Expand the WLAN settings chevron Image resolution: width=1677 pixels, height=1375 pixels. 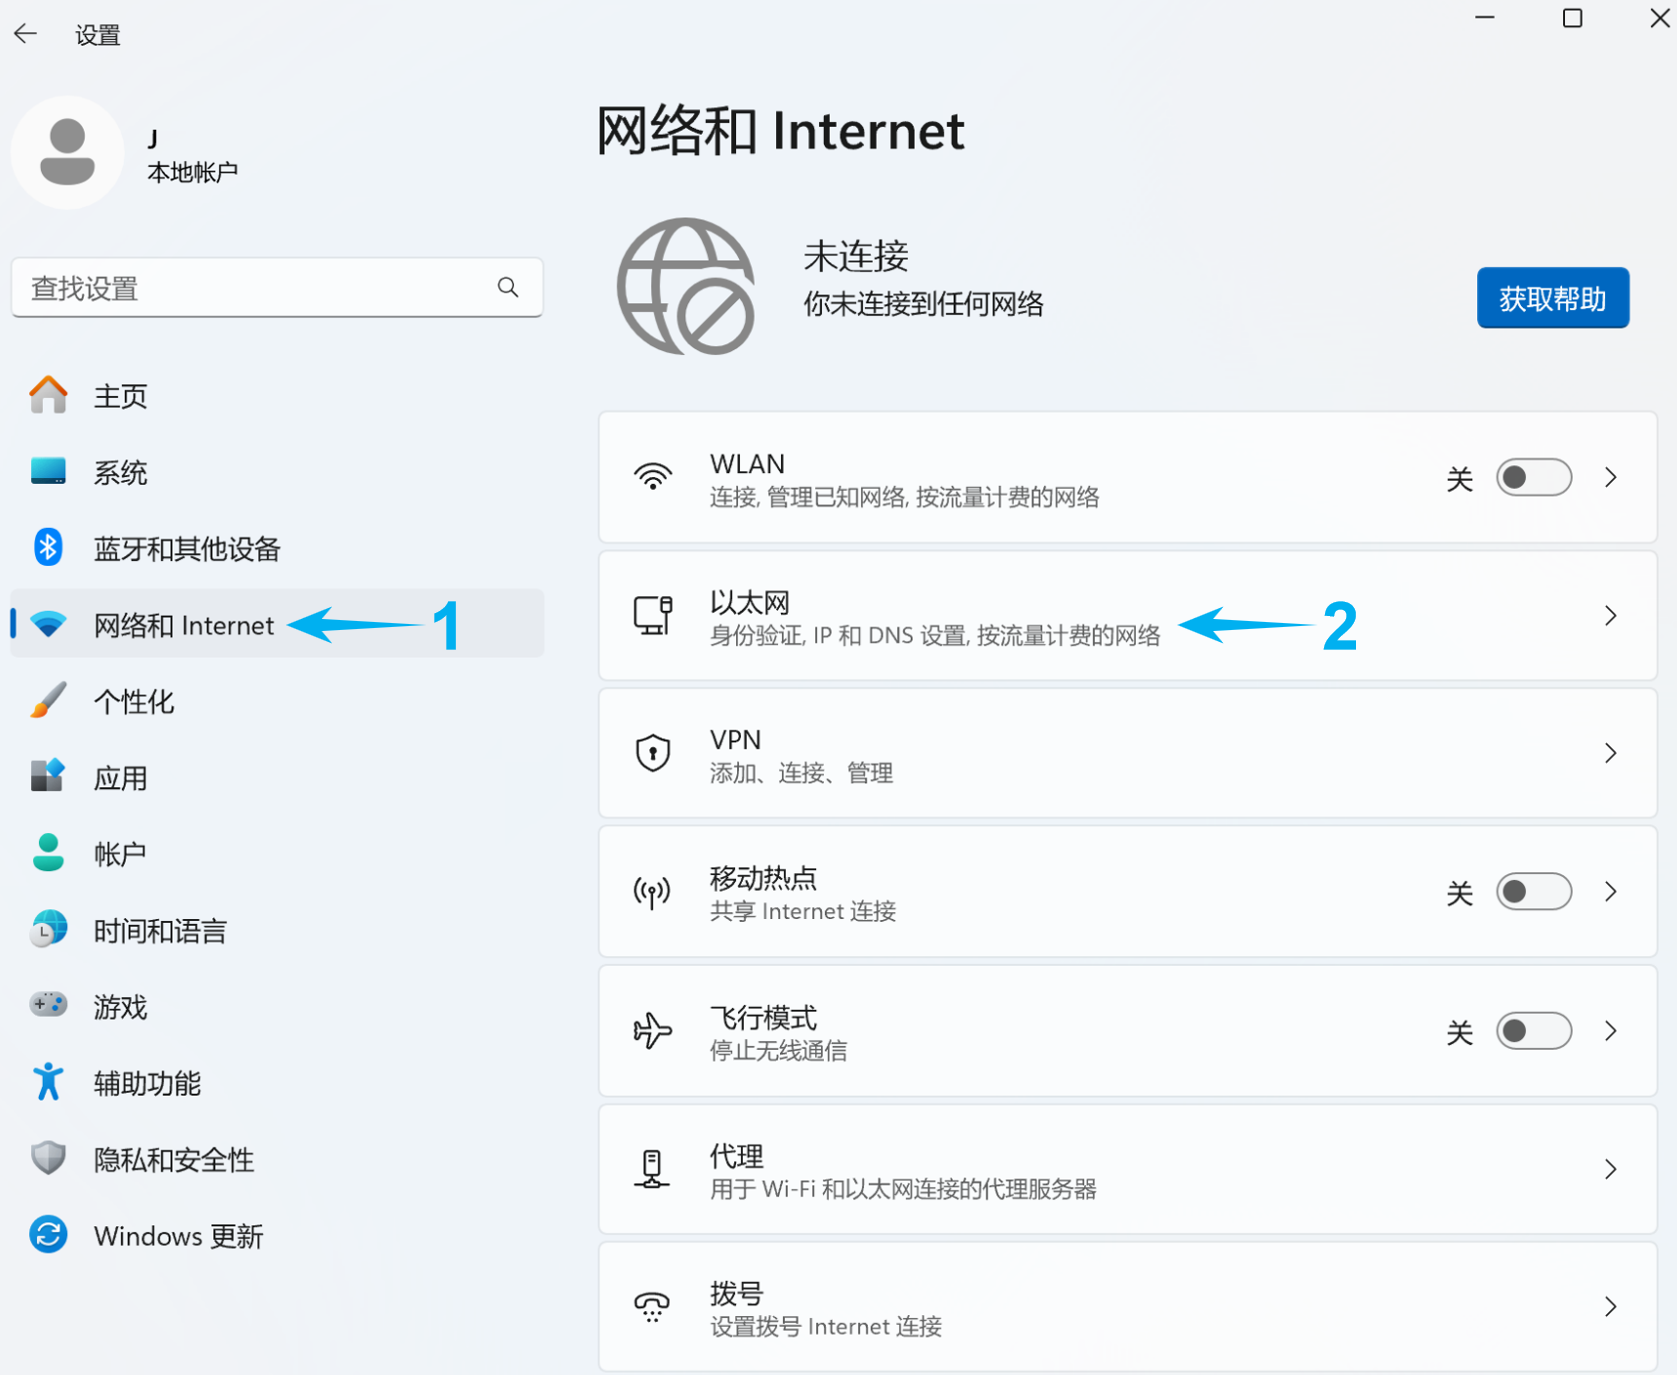coord(1610,478)
